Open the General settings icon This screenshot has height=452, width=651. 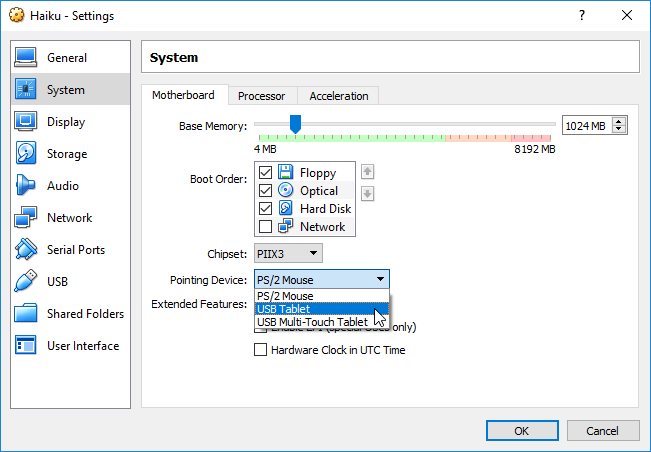[27, 58]
